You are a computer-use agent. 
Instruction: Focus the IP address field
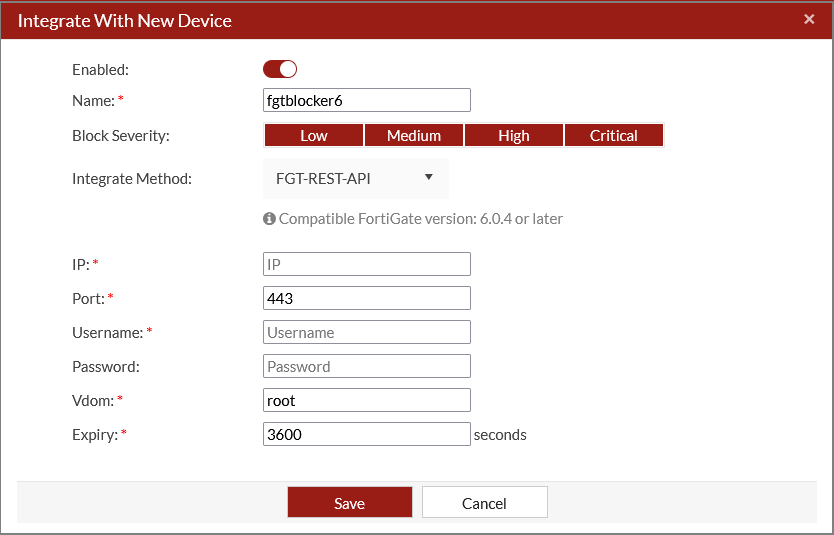coord(366,264)
